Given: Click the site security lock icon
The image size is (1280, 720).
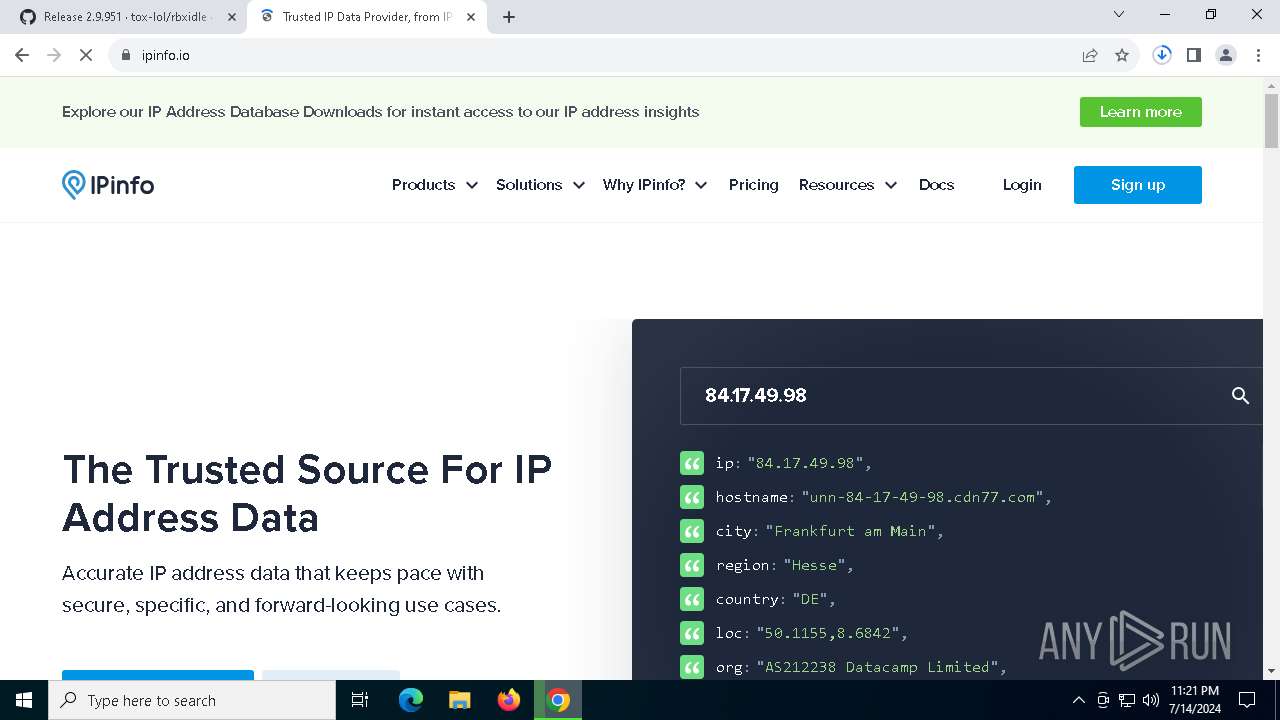Looking at the screenshot, I should [125, 55].
